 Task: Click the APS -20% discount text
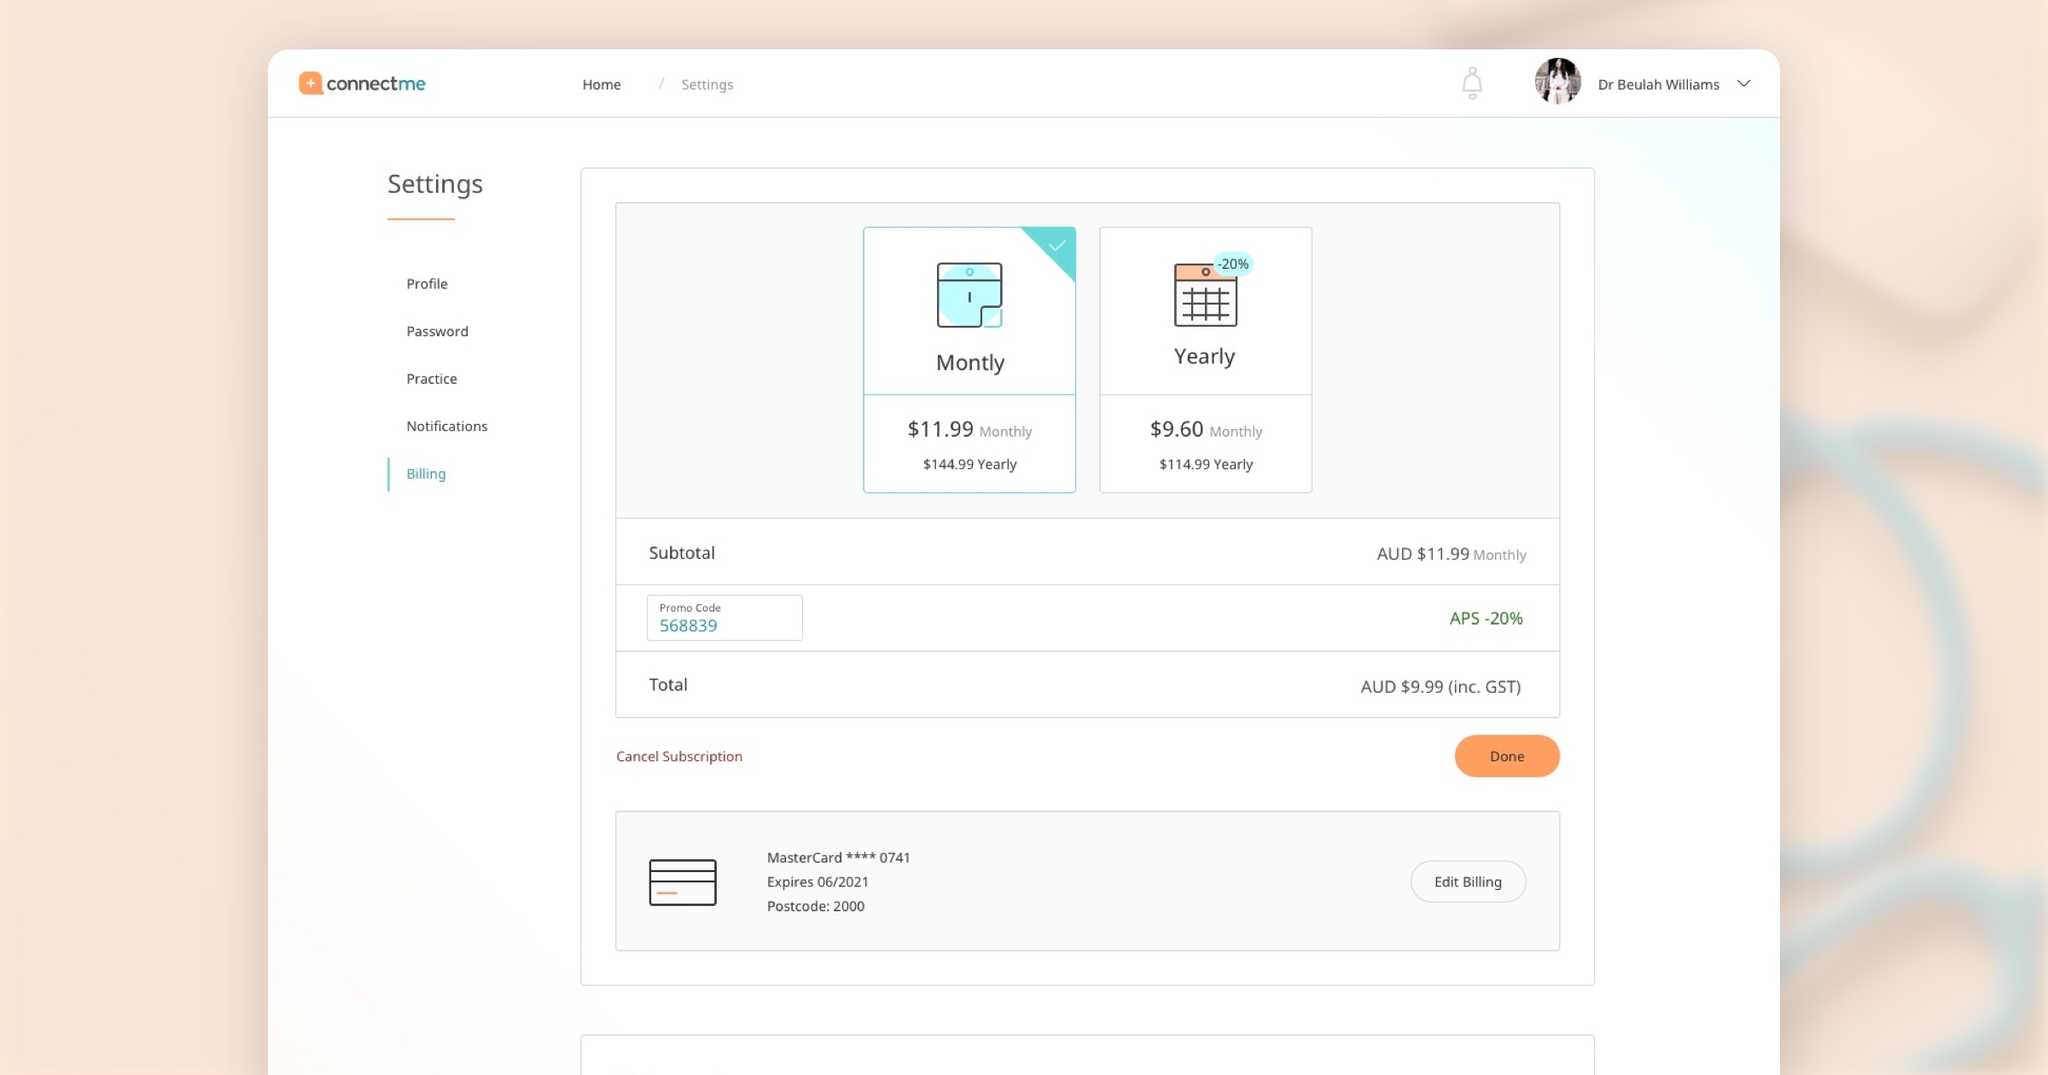(1486, 619)
